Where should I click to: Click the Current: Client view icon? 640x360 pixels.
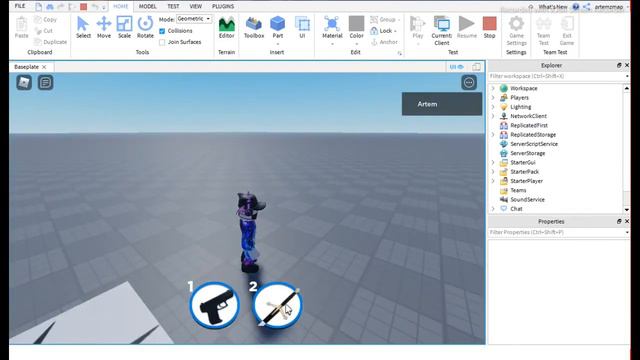tap(441, 30)
